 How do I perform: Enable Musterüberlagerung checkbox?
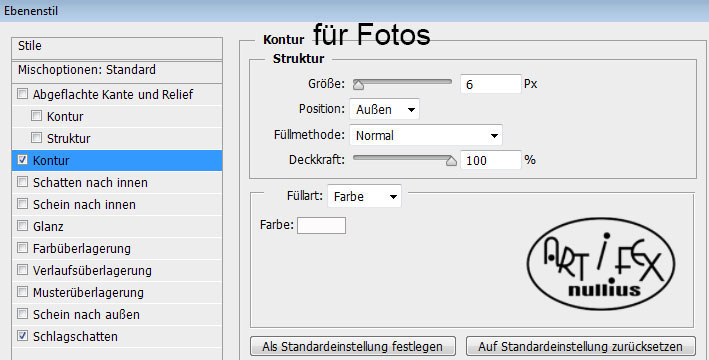pos(22,292)
